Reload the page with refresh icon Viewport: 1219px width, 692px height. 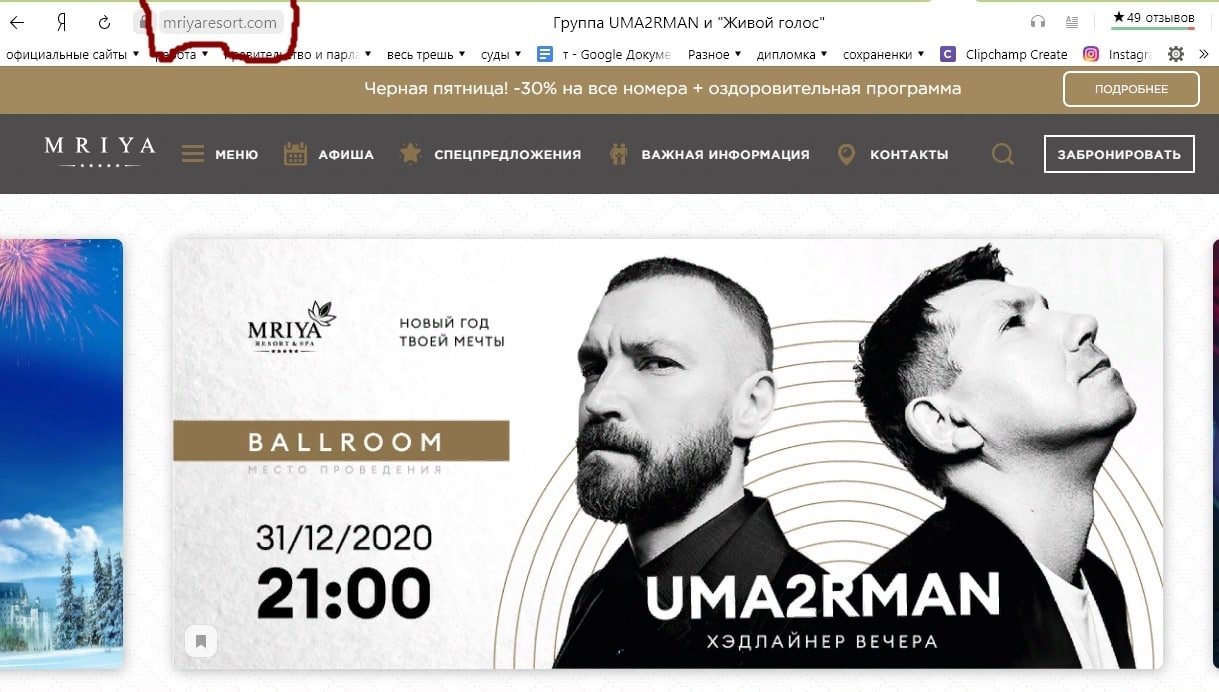coord(105,22)
